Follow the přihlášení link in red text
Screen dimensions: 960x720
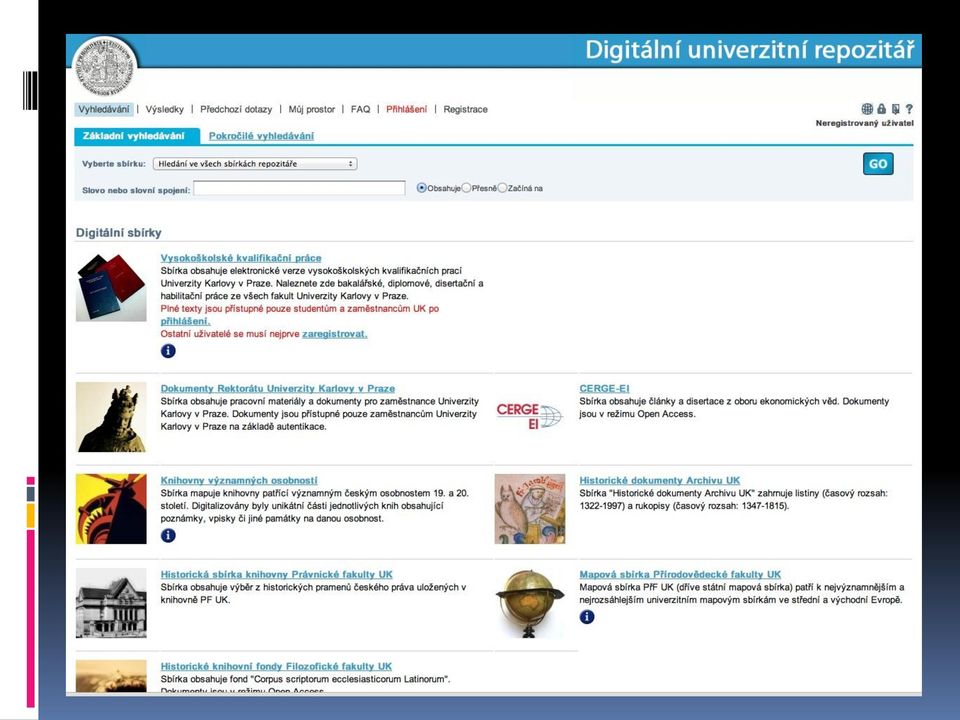[186, 321]
